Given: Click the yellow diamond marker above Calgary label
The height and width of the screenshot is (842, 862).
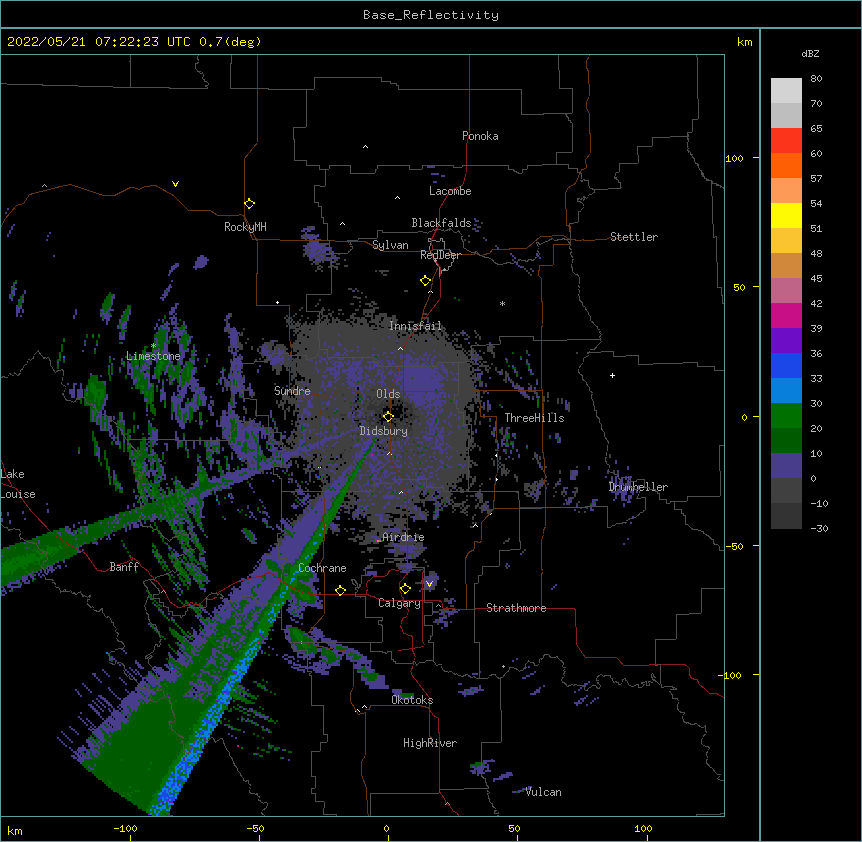Looking at the screenshot, I should coord(405,589).
